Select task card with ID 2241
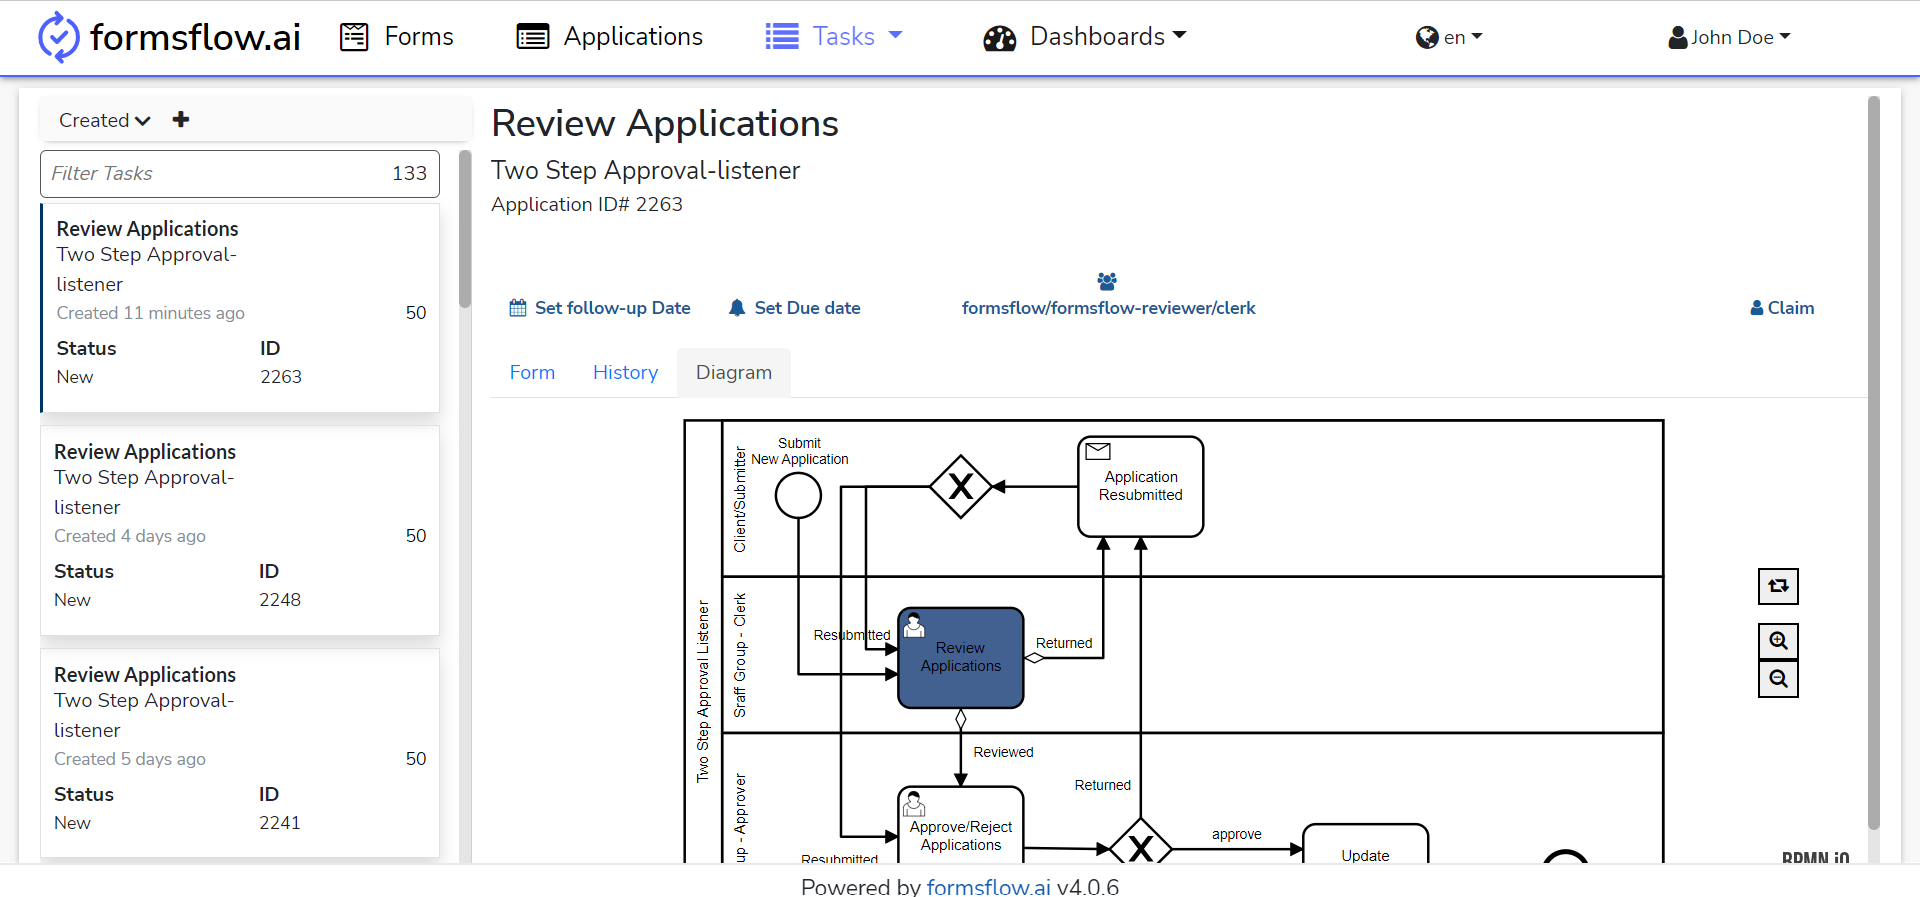 point(240,754)
